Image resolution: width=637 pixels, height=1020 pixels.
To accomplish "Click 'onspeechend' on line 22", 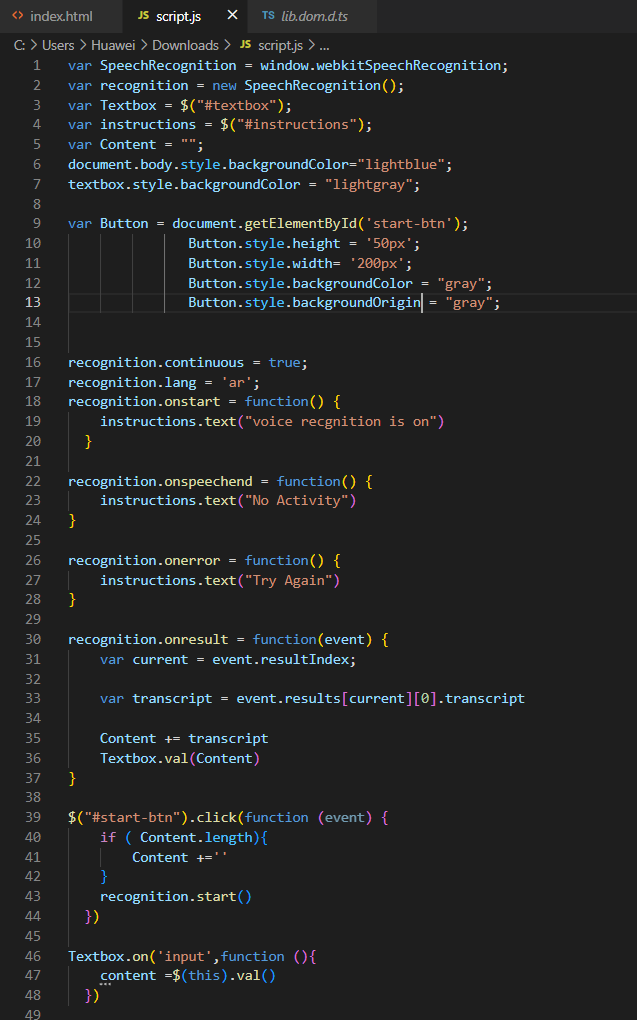I will click(208, 481).
